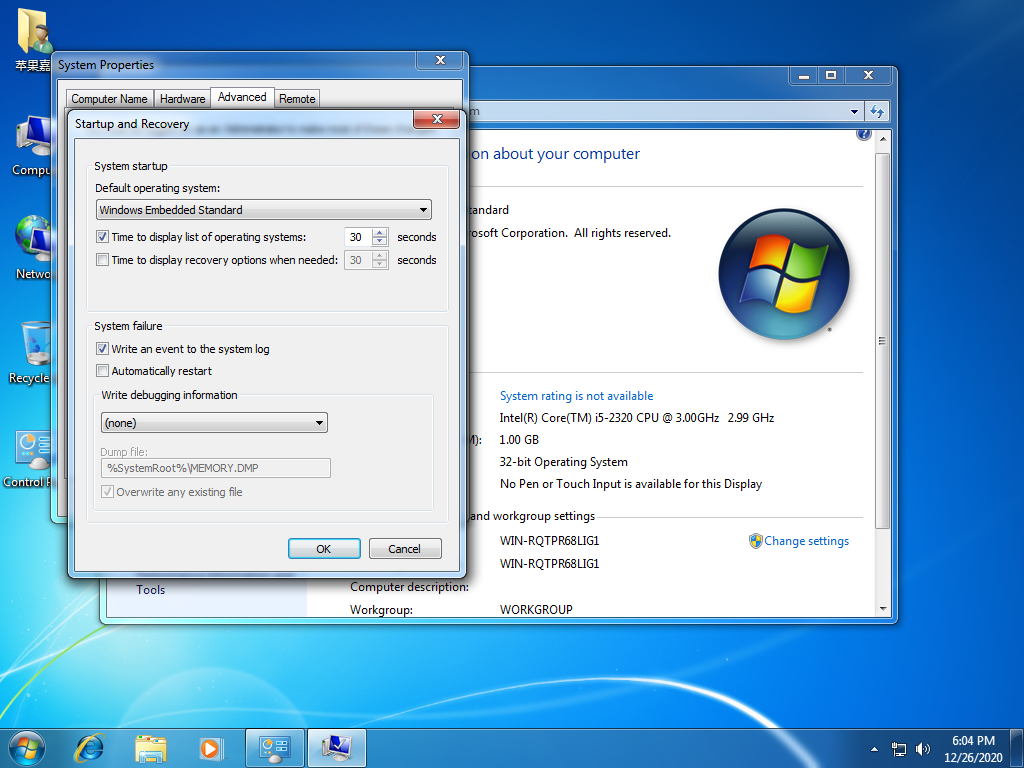Launch Windows Media Player from the taskbar
The image size is (1024, 768).
pyautogui.click(x=211, y=747)
